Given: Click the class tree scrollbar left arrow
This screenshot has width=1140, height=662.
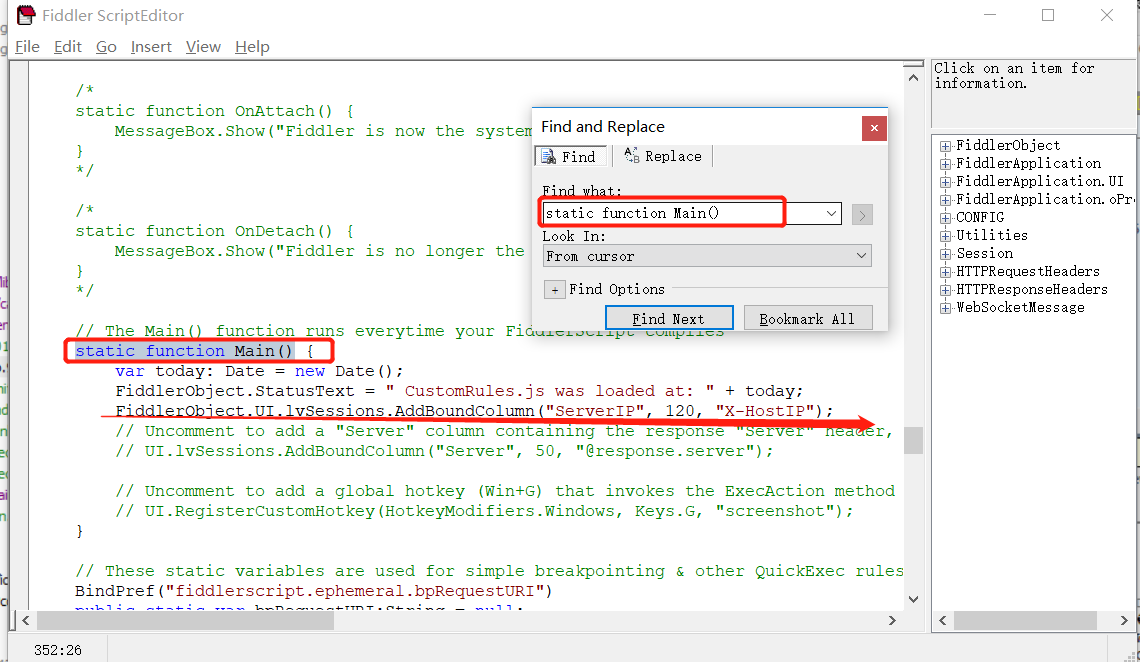Looking at the screenshot, I should (x=943, y=621).
